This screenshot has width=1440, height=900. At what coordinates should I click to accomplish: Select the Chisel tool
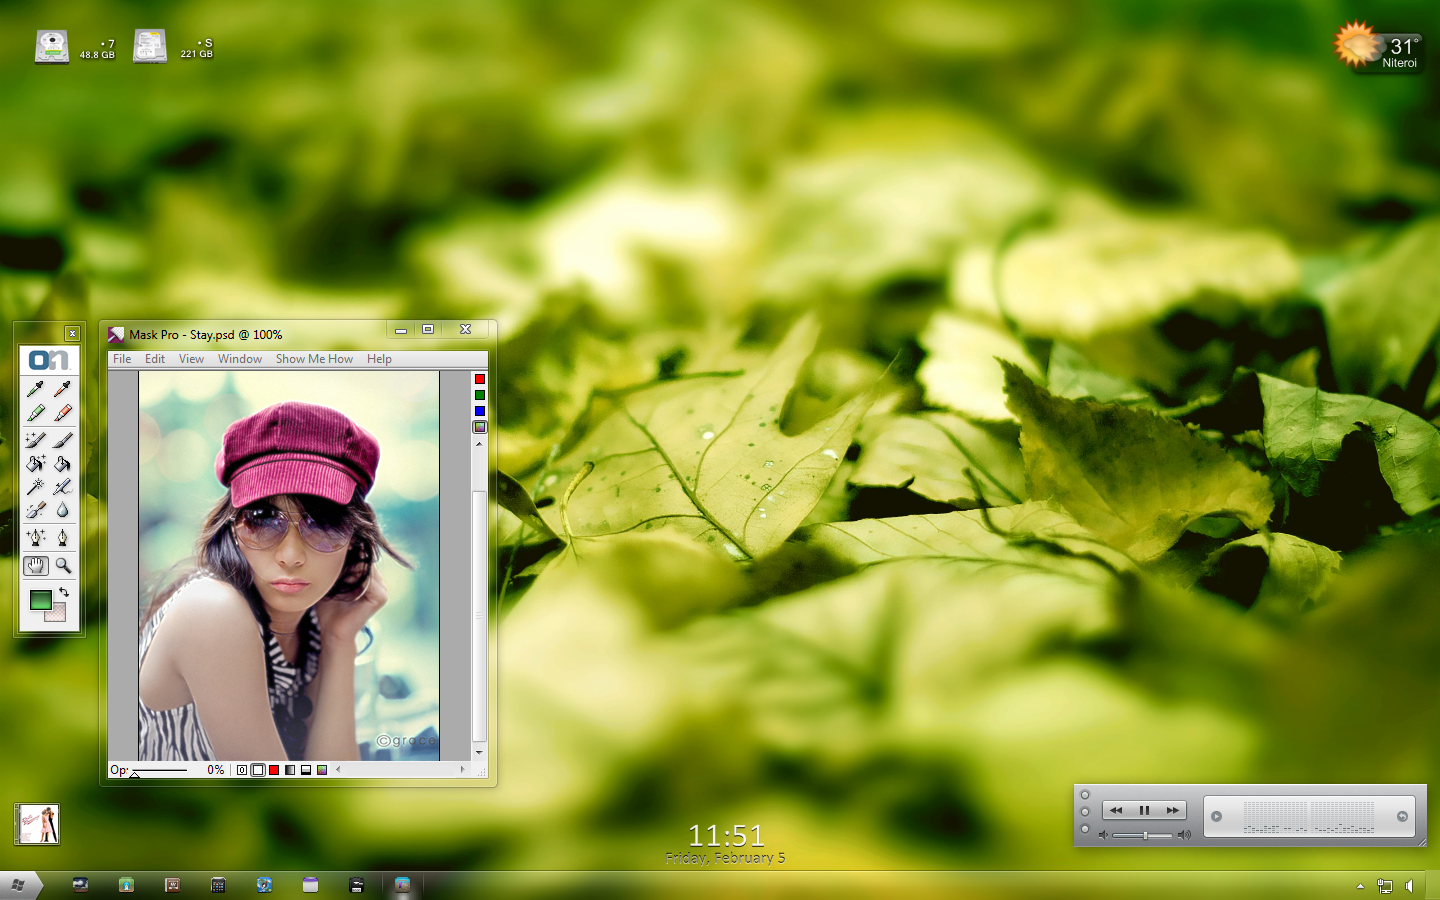point(36,510)
